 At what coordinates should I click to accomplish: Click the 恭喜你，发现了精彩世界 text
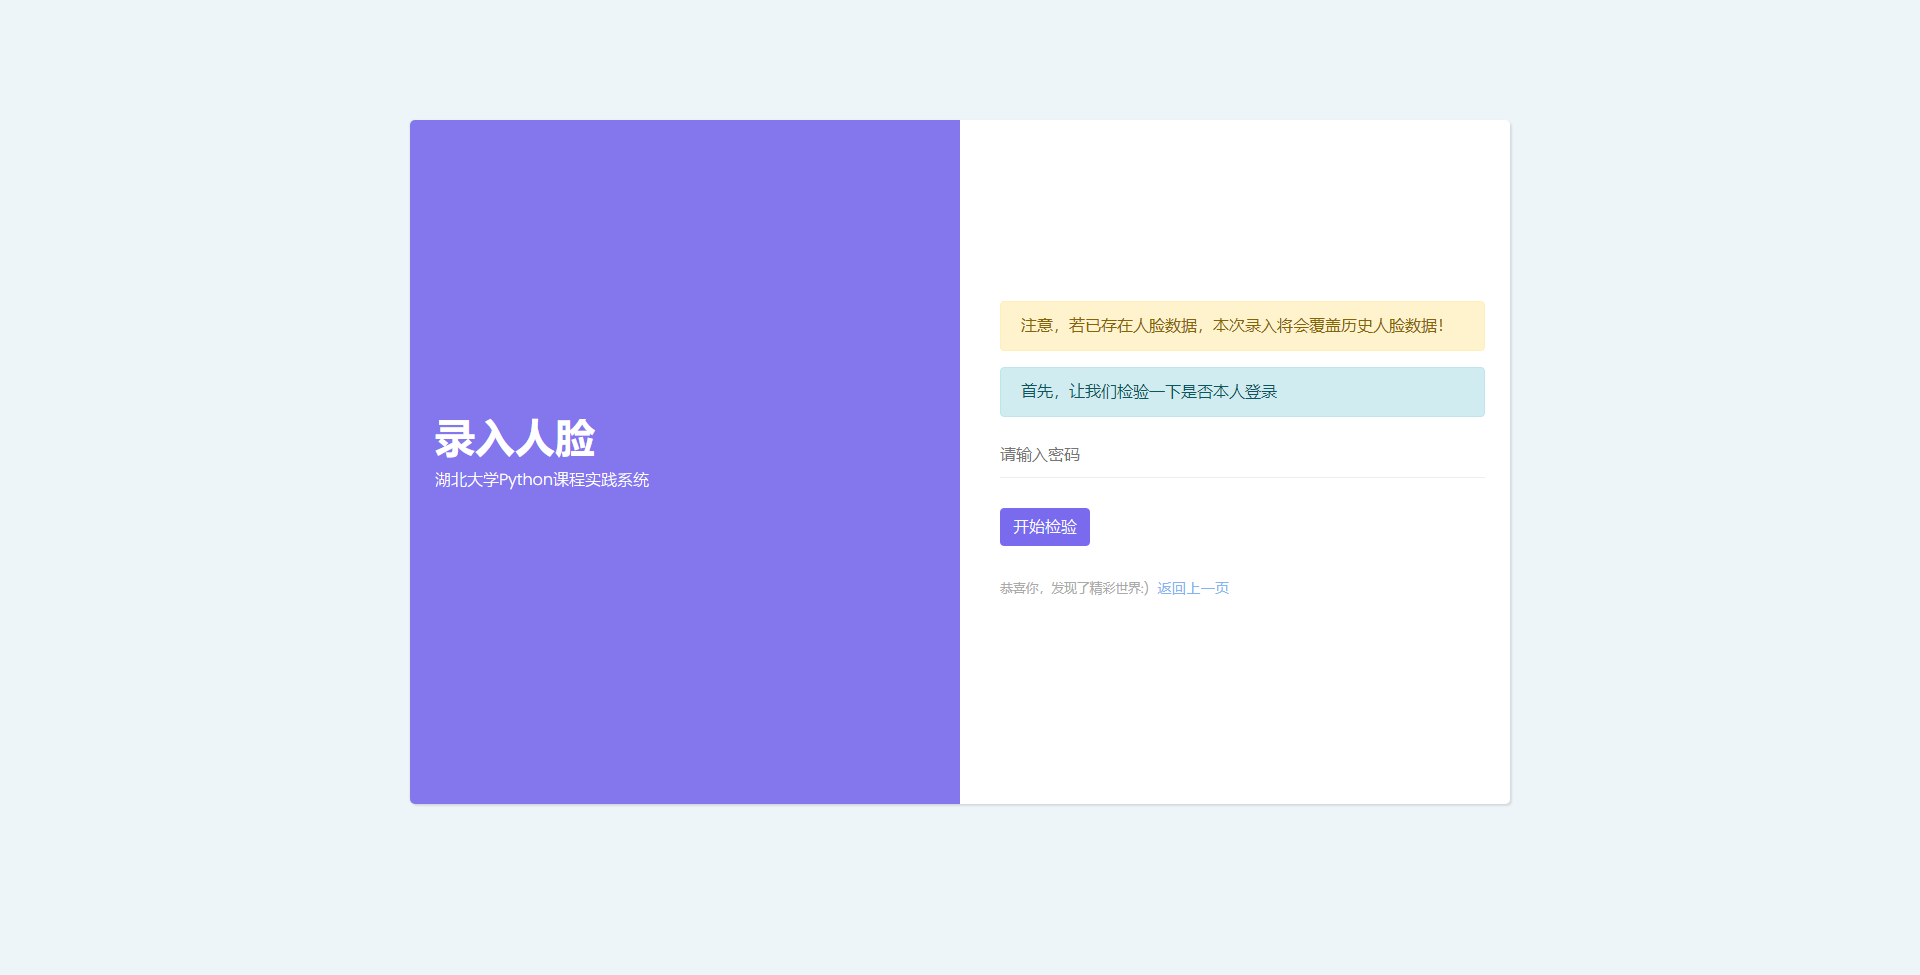pos(1074,588)
